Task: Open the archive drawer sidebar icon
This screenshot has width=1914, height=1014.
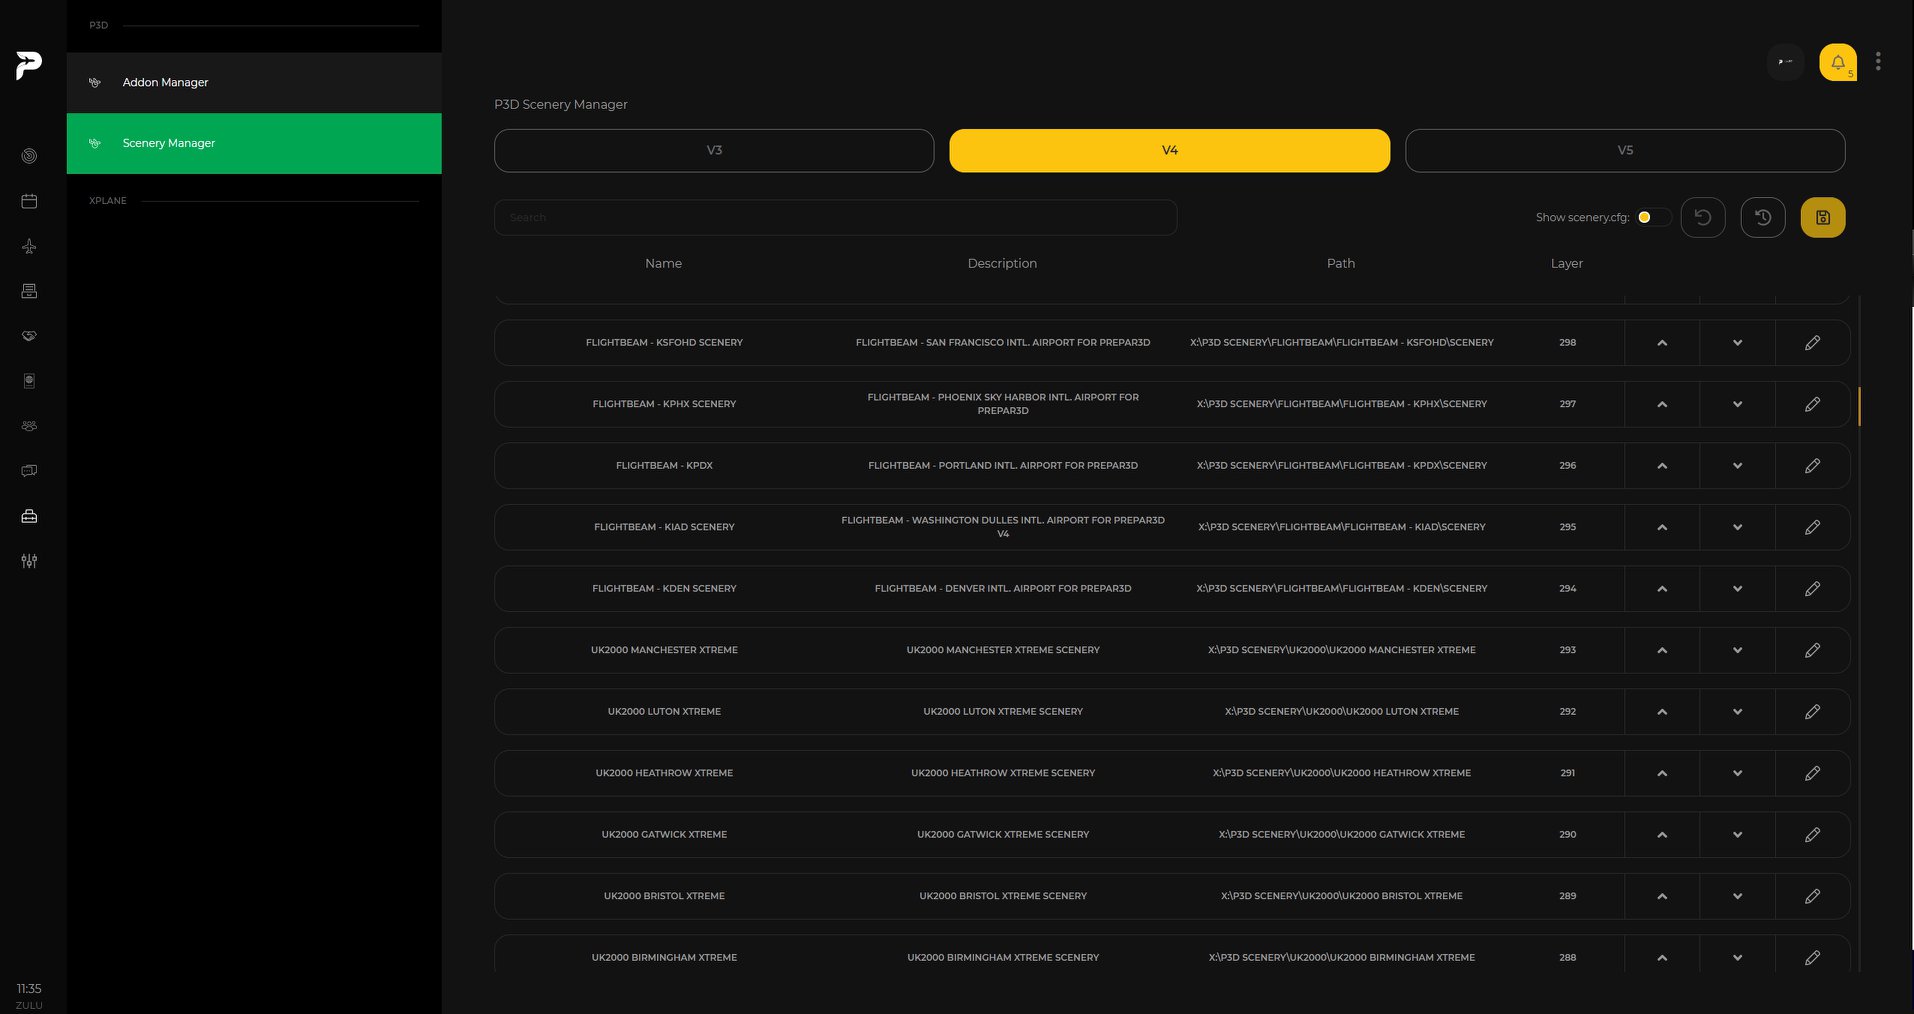Action: [x=29, y=291]
